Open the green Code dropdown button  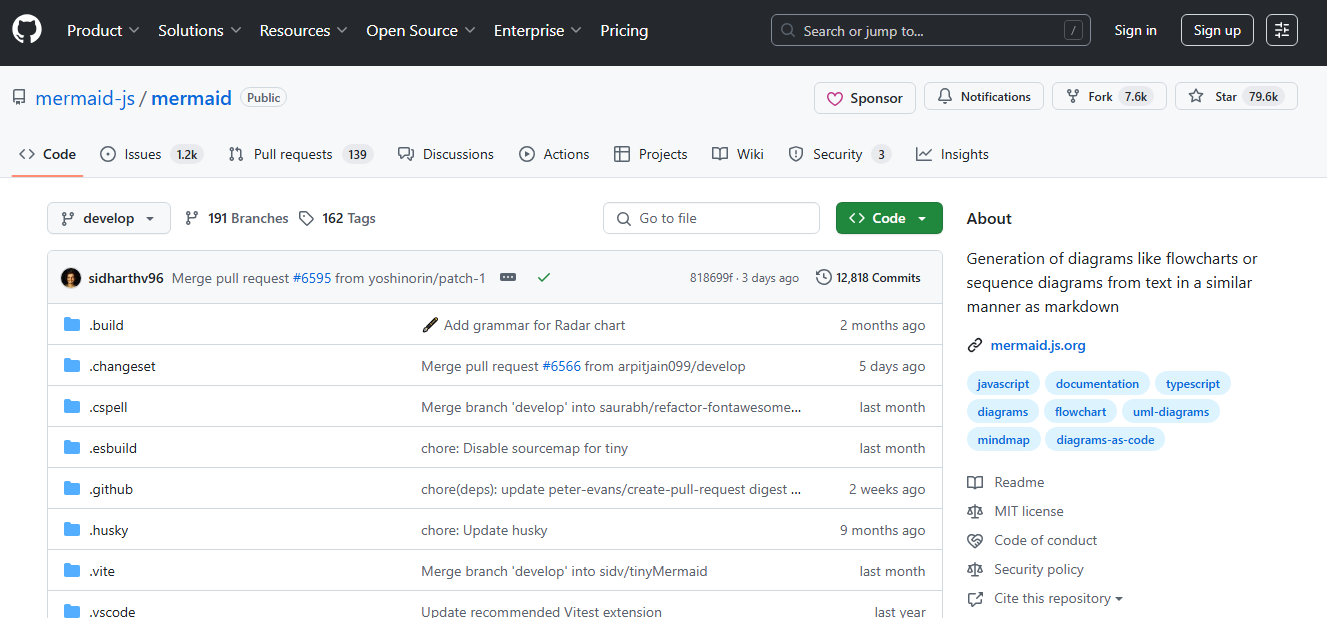[x=889, y=218]
